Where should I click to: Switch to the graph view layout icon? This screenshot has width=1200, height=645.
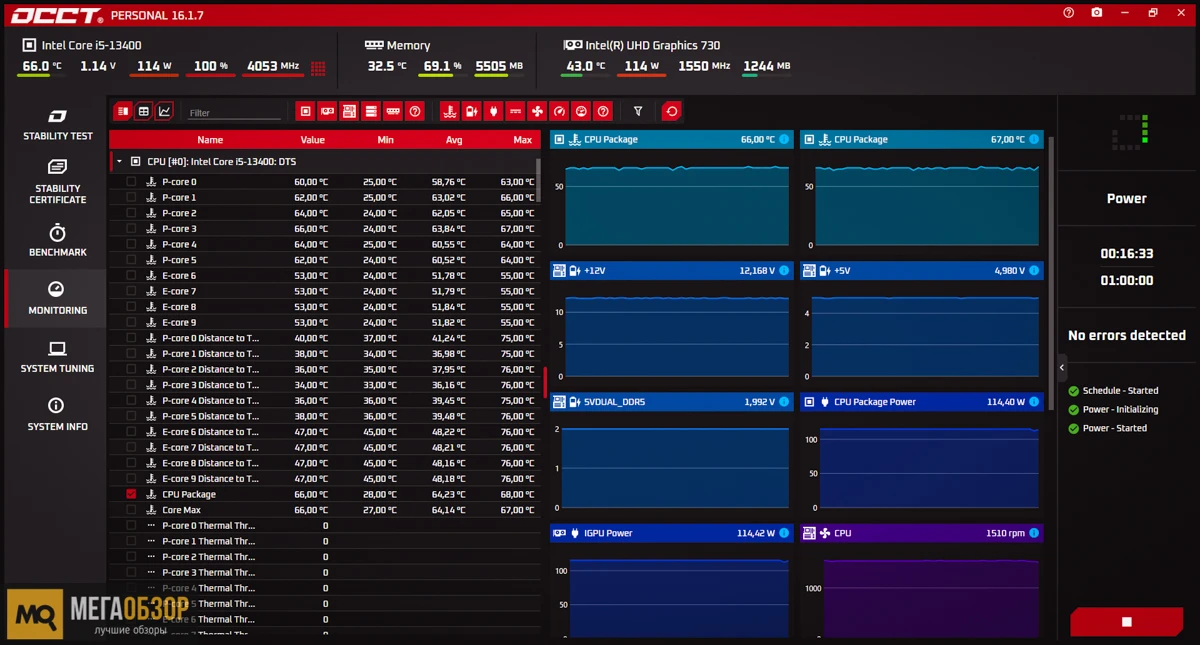[165, 111]
